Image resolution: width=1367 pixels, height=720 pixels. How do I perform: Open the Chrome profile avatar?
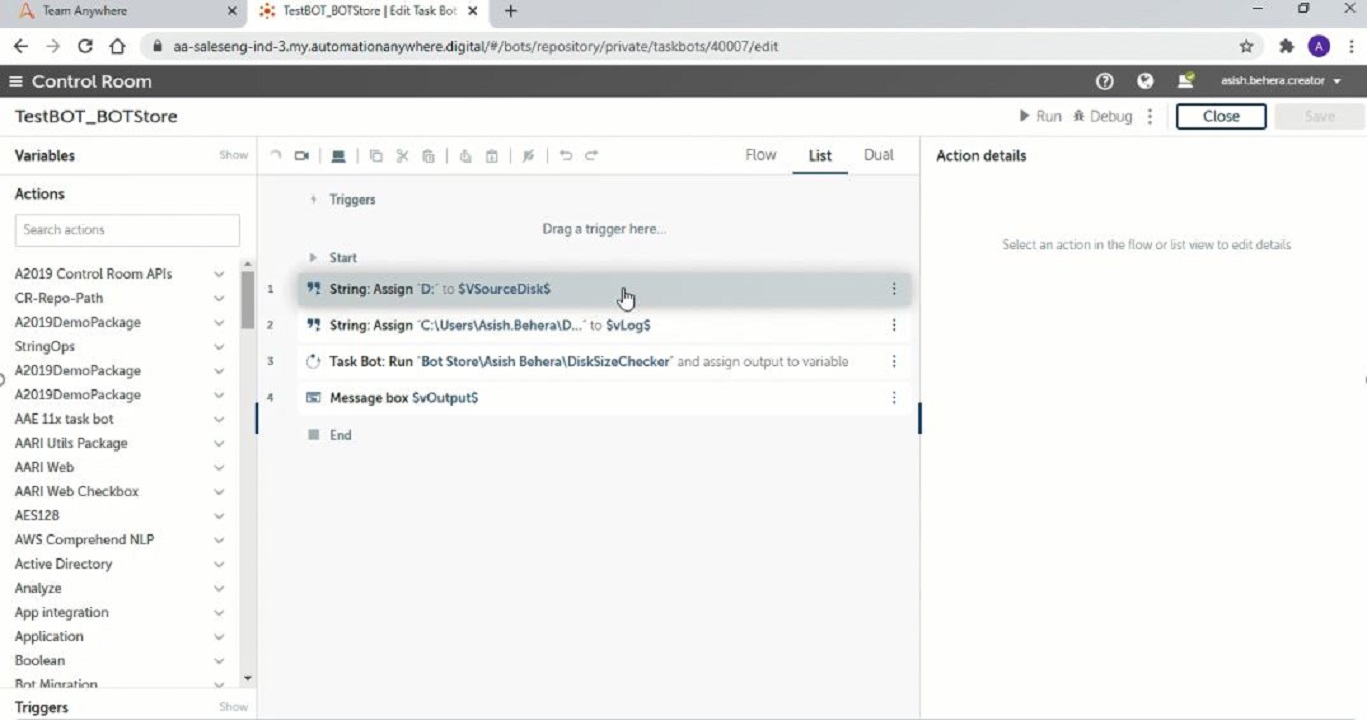click(1319, 46)
